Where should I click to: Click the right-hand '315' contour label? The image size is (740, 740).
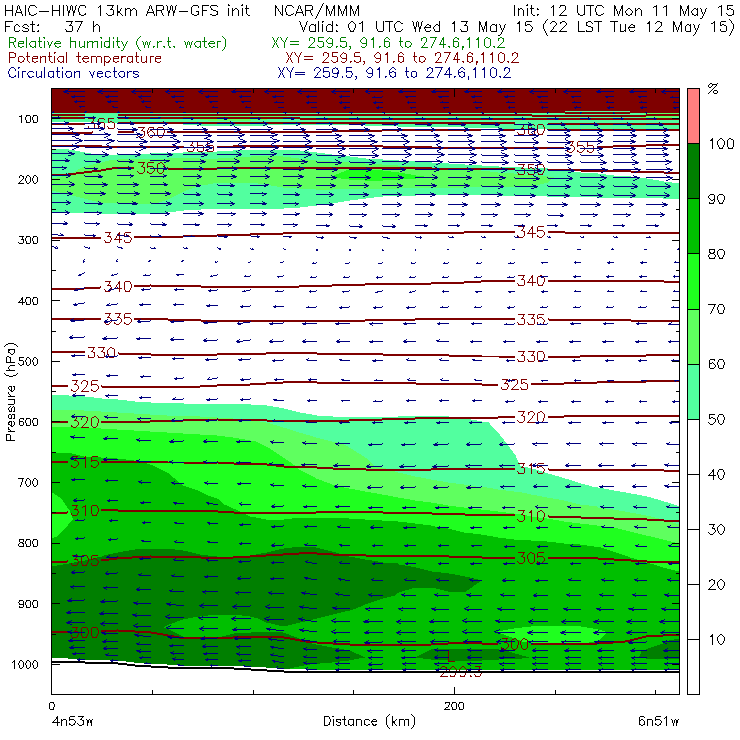(531, 469)
